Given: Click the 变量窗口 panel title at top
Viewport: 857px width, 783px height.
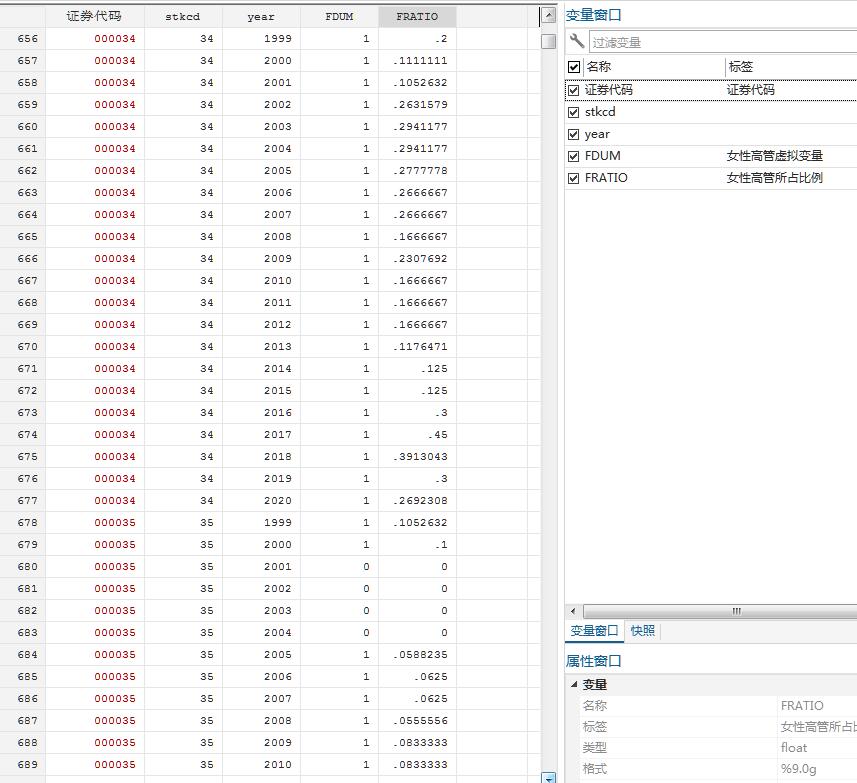Looking at the screenshot, I should coord(593,15).
